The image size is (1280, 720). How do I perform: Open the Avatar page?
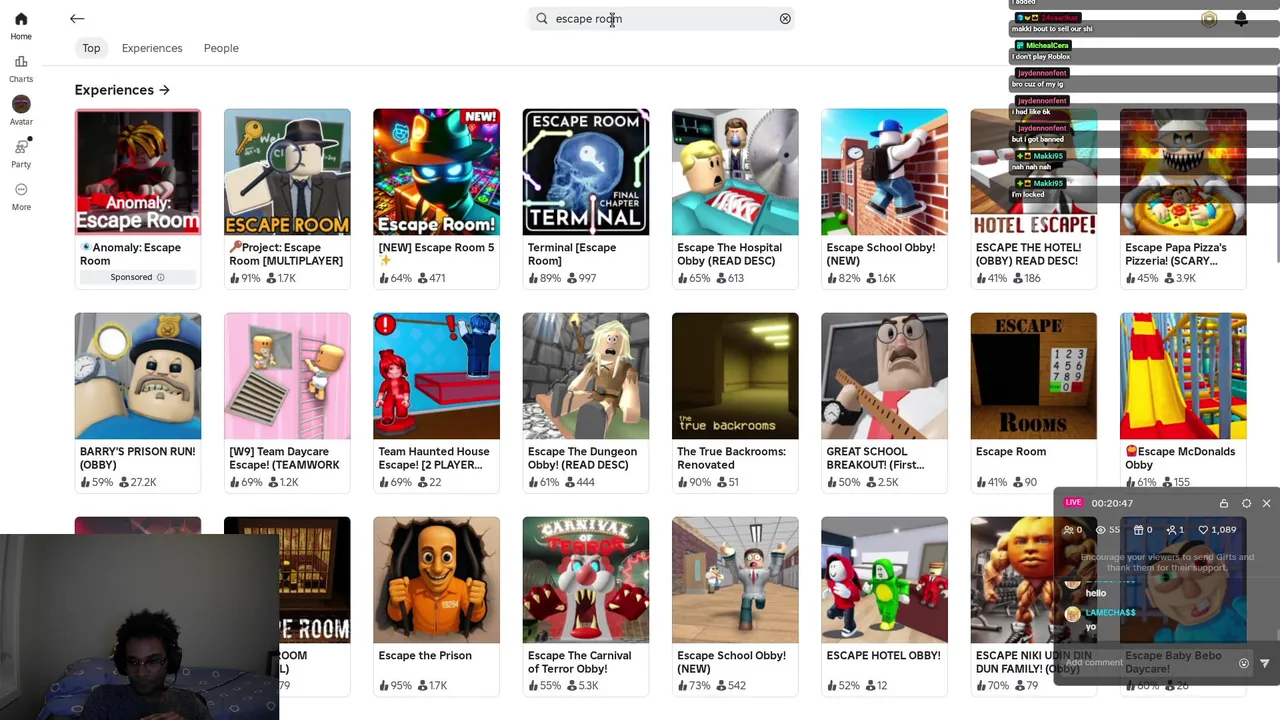(21, 111)
